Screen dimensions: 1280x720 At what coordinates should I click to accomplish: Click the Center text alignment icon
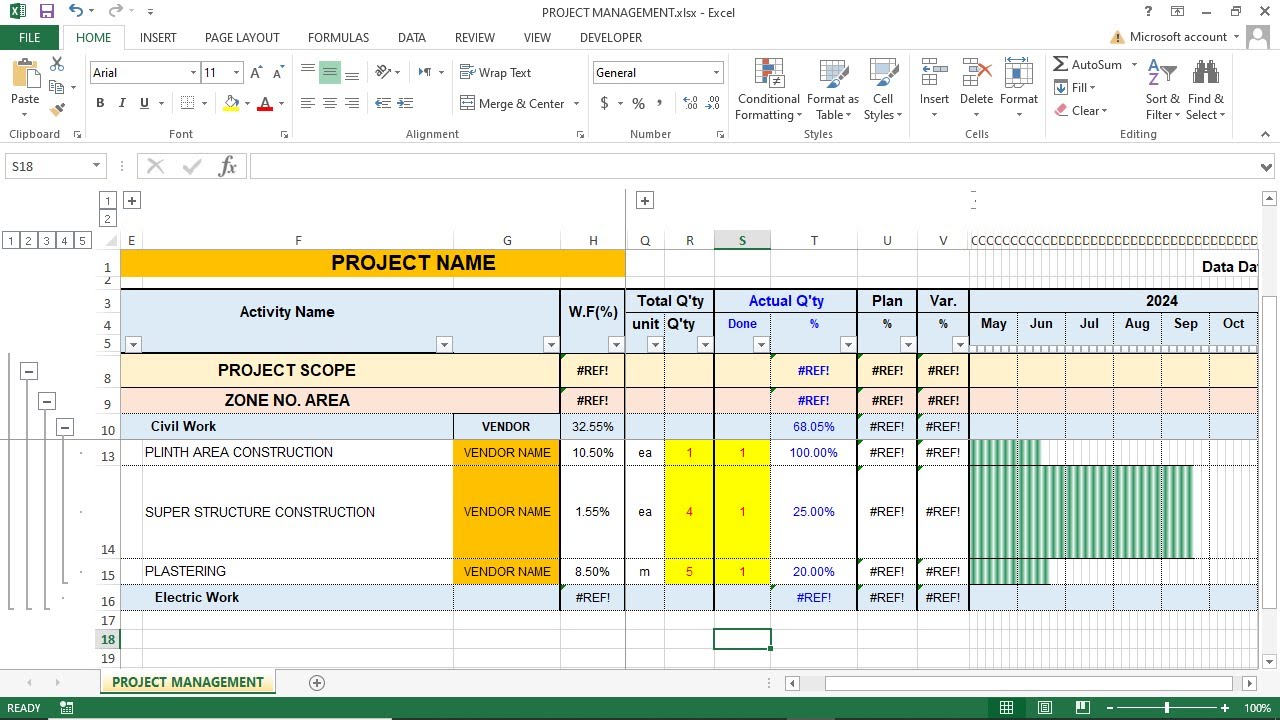[x=330, y=103]
